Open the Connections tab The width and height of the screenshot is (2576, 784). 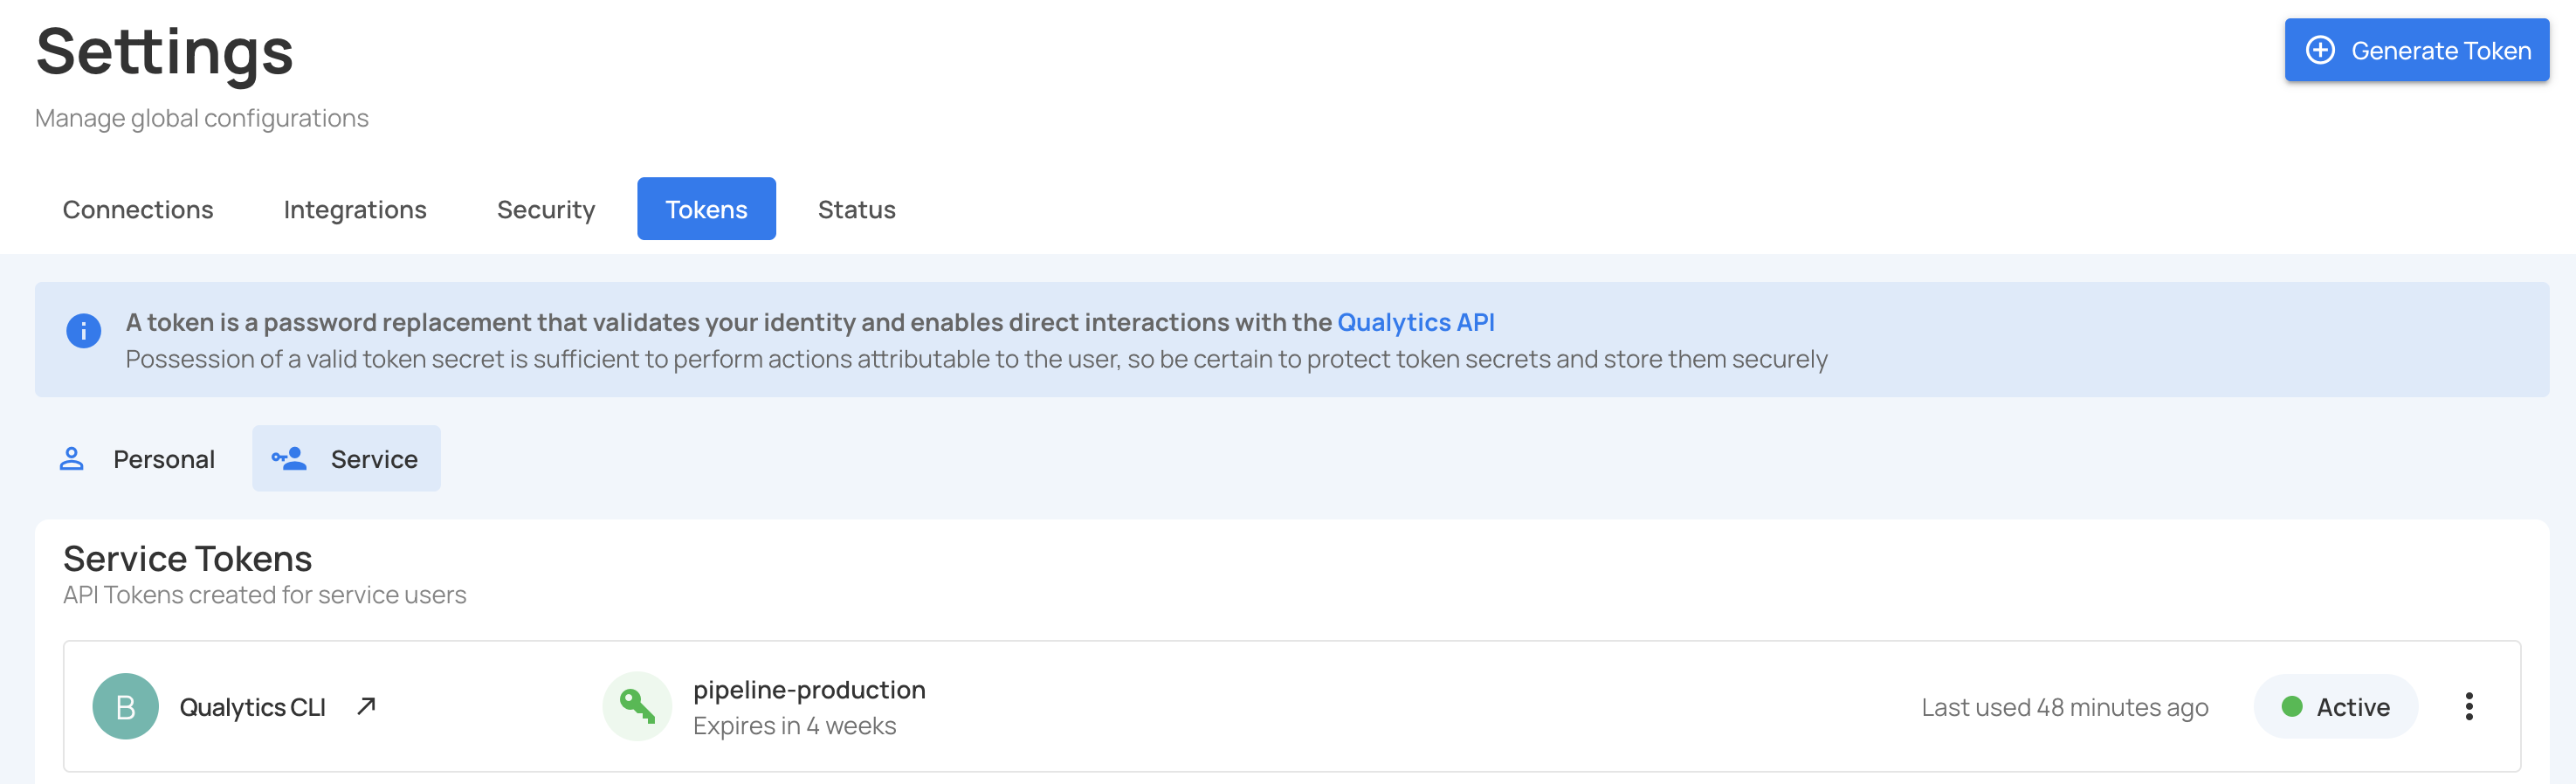[x=138, y=209]
